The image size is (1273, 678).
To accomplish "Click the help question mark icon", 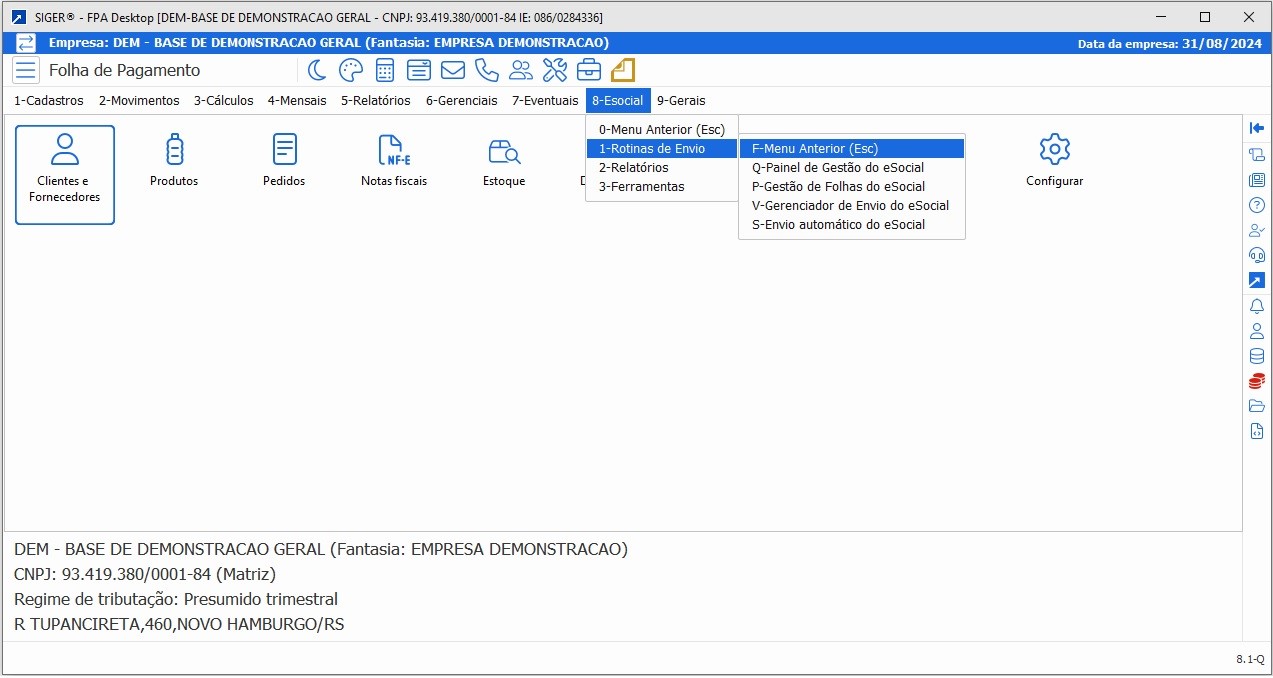I will [1257, 205].
